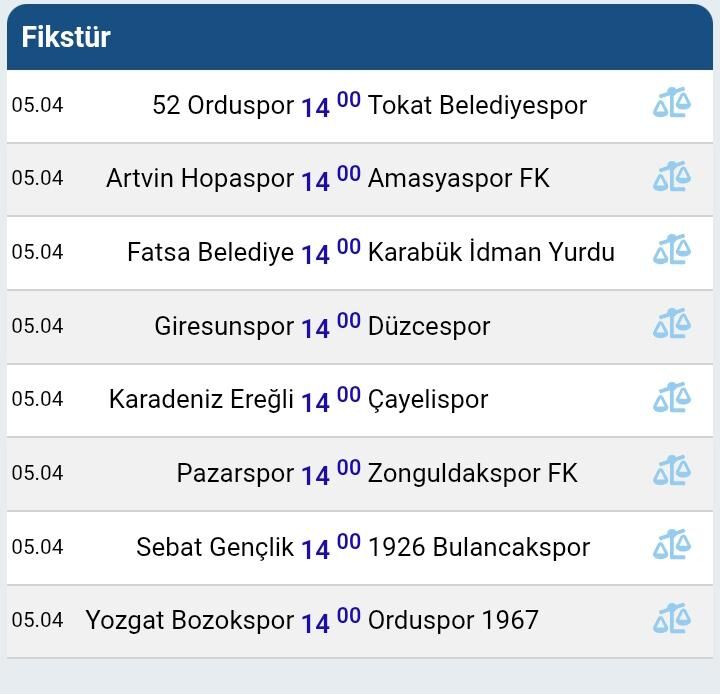This screenshot has height=694, width=720.
Task: Open scales icon for Zonguldakspor FK match
Action: click(x=672, y=471)
